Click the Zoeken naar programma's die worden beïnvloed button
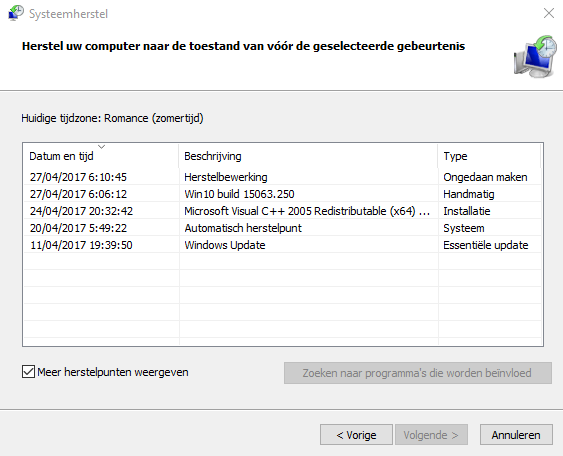 (x=418, y=373)
